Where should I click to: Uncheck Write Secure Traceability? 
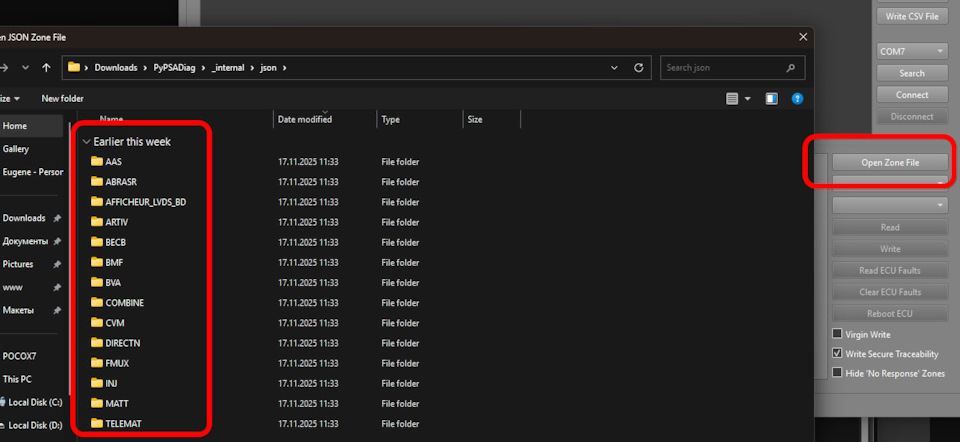[x=838, y=354]
